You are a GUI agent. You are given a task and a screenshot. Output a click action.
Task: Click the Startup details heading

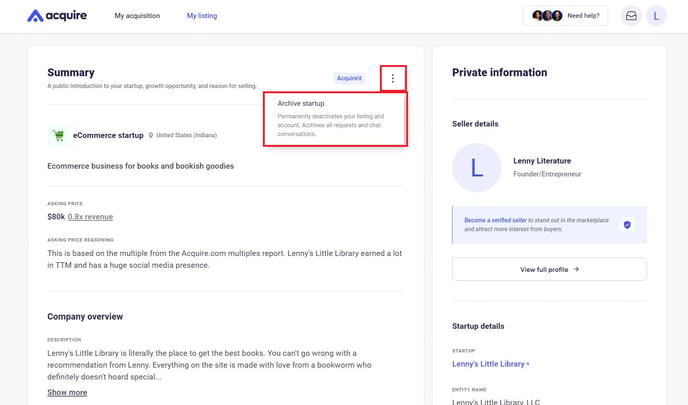pyautogui.click(x=478, y=326)
